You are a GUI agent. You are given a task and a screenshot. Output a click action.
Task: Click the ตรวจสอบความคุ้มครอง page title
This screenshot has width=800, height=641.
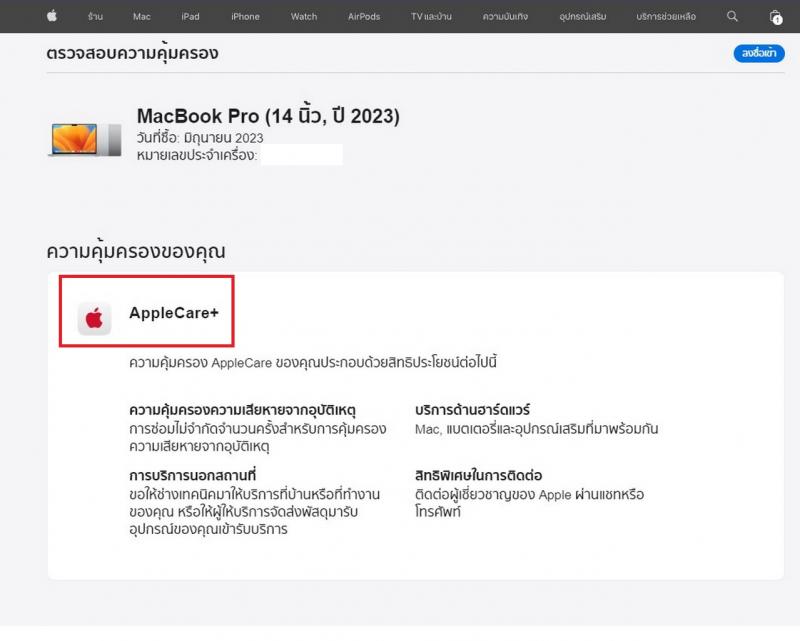pos(132,54)
